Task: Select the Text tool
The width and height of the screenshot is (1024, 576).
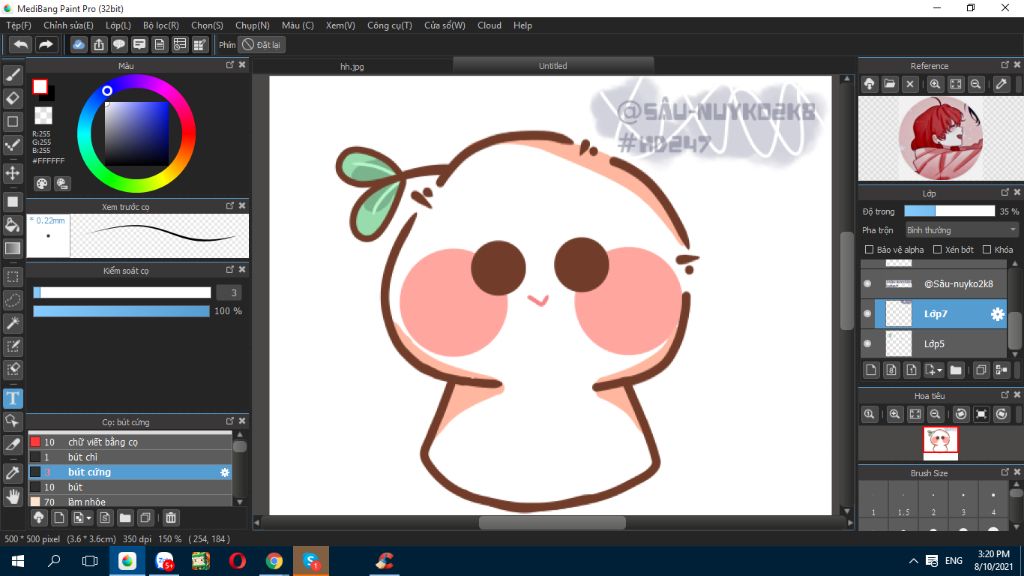Action: [x=12, y=398]
